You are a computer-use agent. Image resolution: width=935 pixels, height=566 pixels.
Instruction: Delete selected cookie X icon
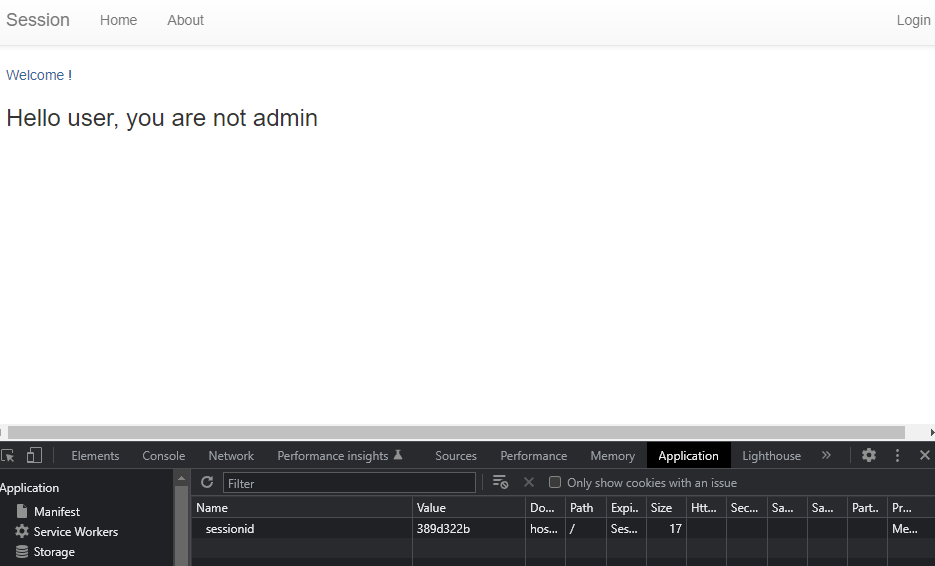[x=529, y=482]
